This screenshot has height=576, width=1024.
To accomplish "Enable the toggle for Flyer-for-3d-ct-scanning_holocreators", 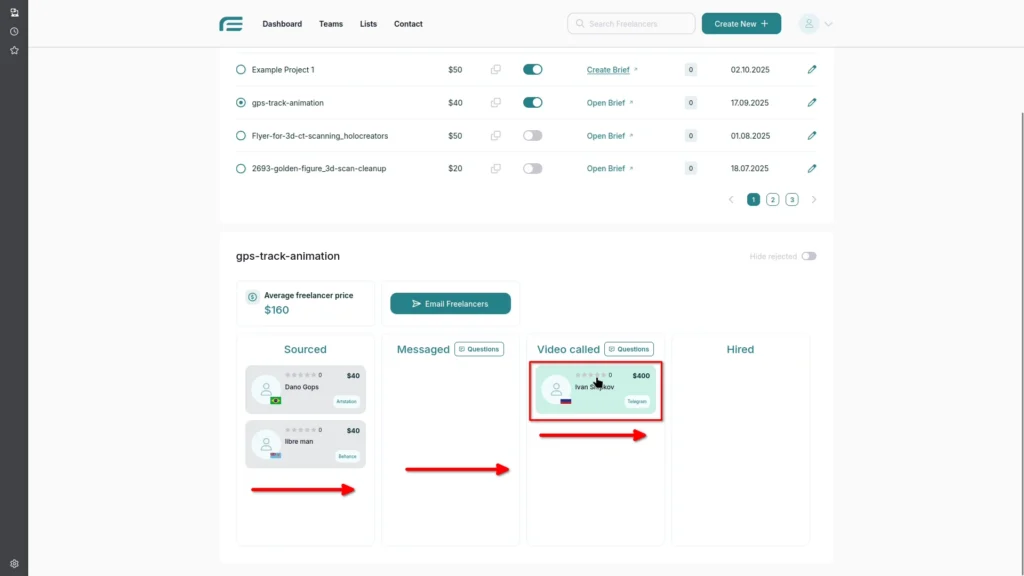I will [533, 135].
